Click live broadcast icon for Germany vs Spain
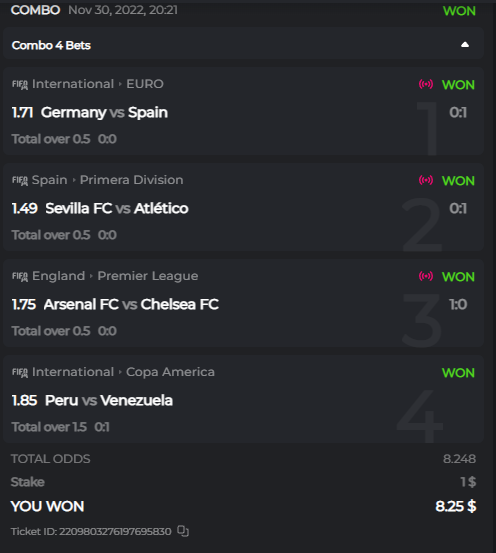 [x=426, y=84]
